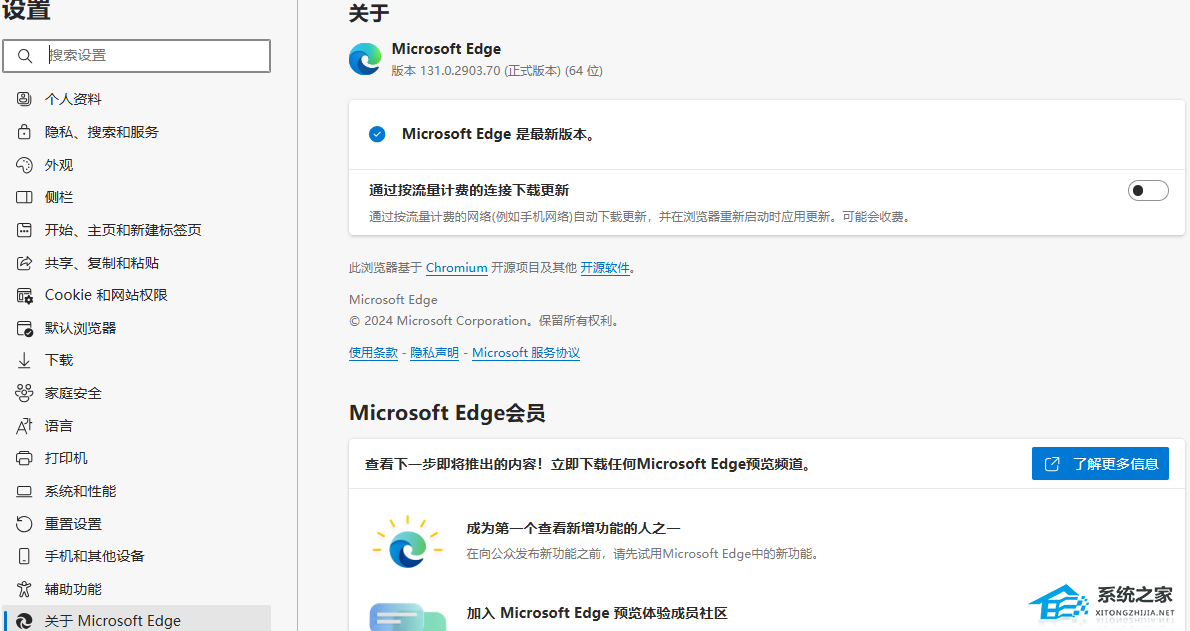The height and width of the screenshot is (631, 1190).
Task: Click the 下载 download arrow icon
Action: click(24, 361)
